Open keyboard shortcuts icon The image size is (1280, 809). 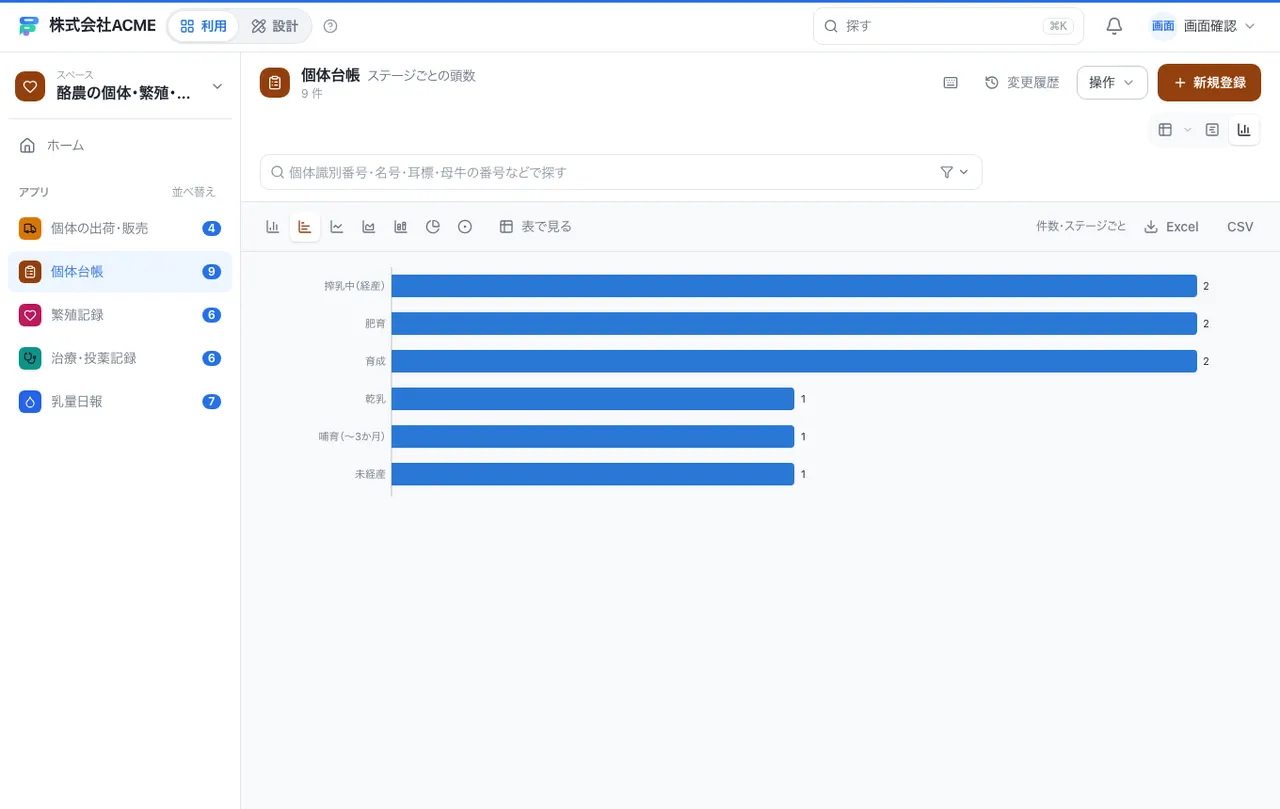click(x=950, y=83)
